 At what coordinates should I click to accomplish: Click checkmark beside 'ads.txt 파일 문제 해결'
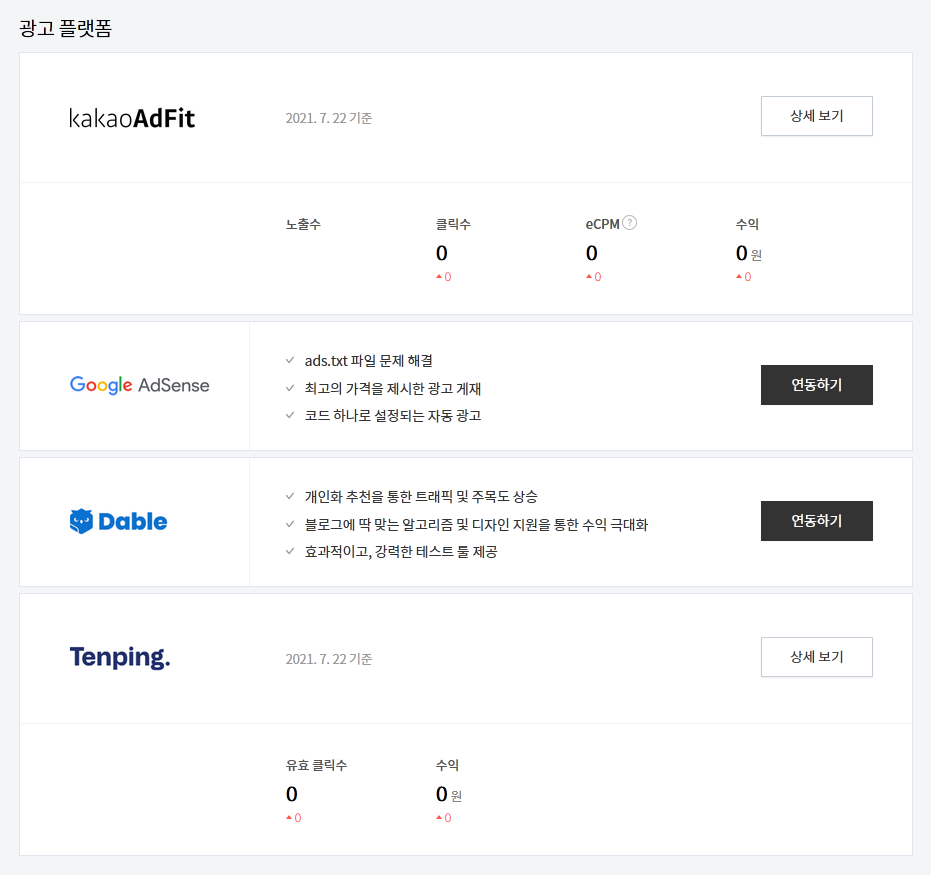[x=290, y=360]
